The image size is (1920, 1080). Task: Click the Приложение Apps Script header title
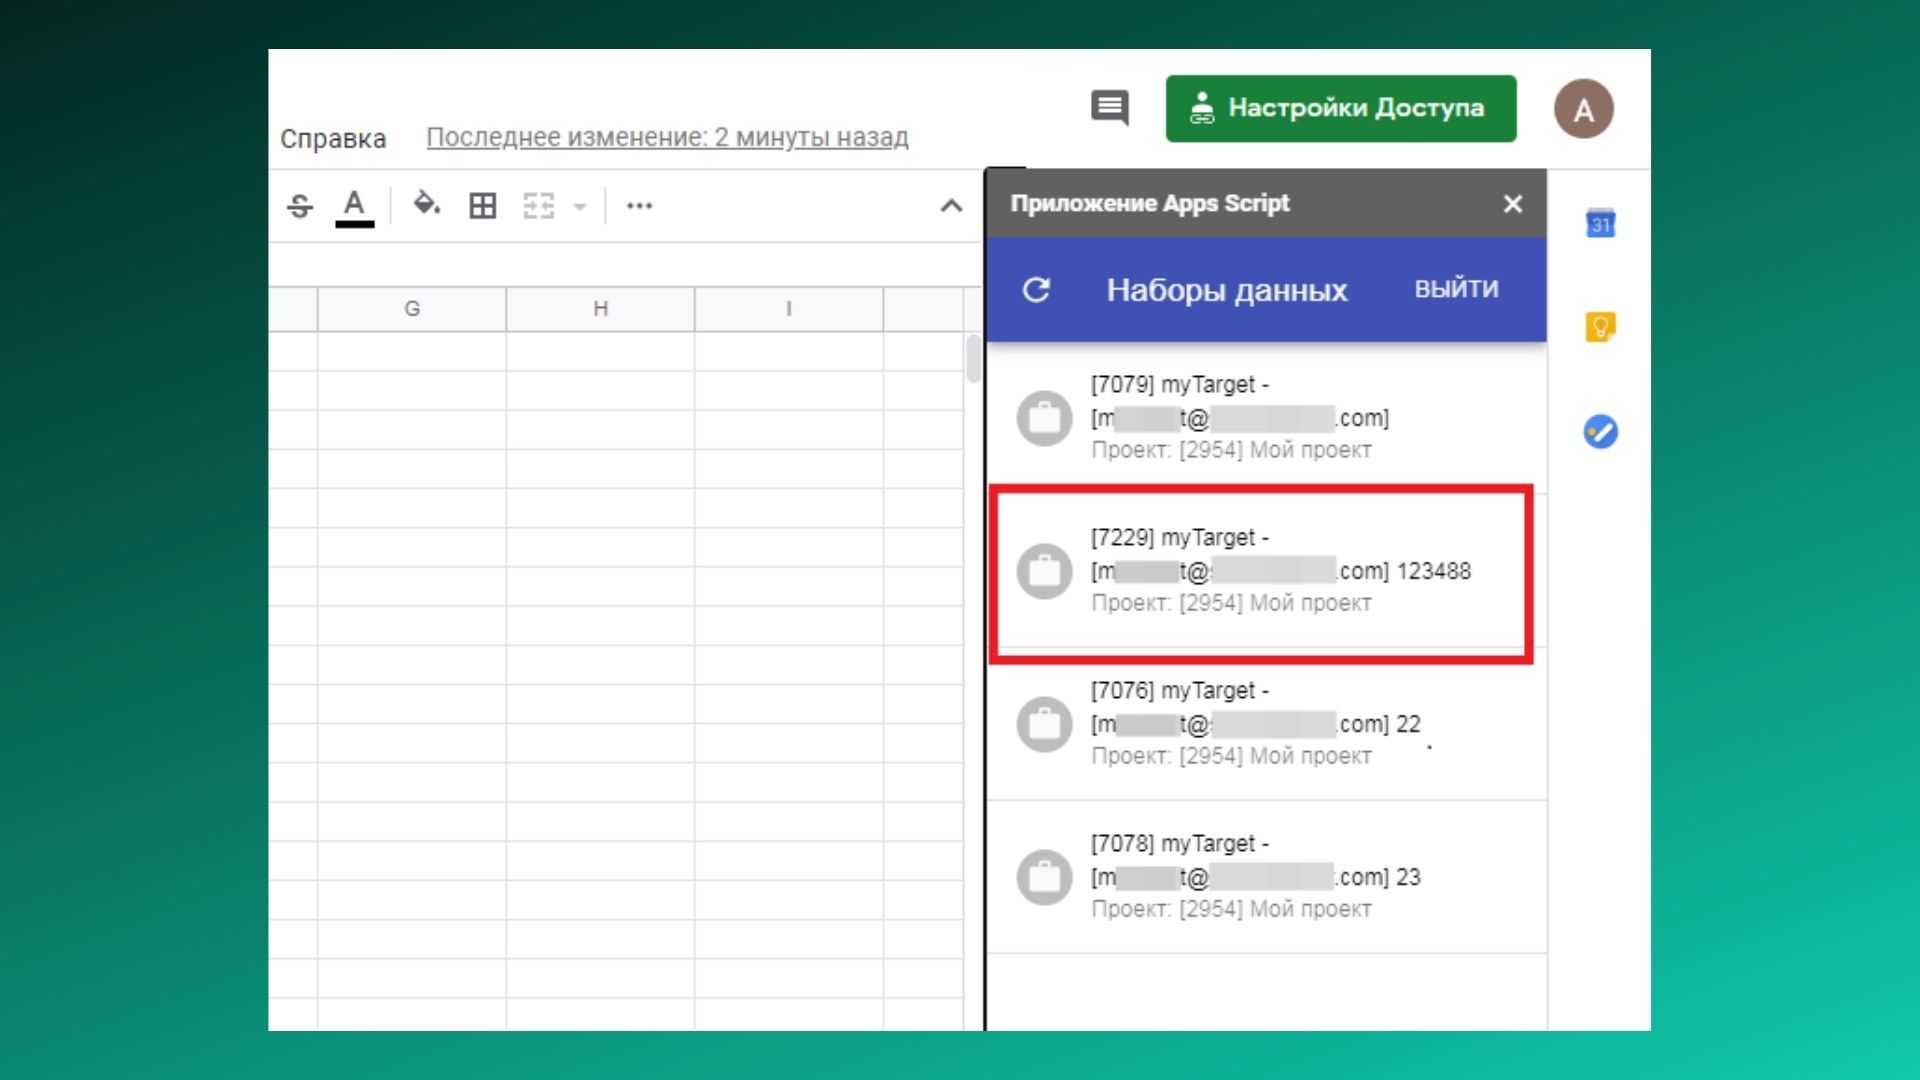click(x=1150, y=203)
